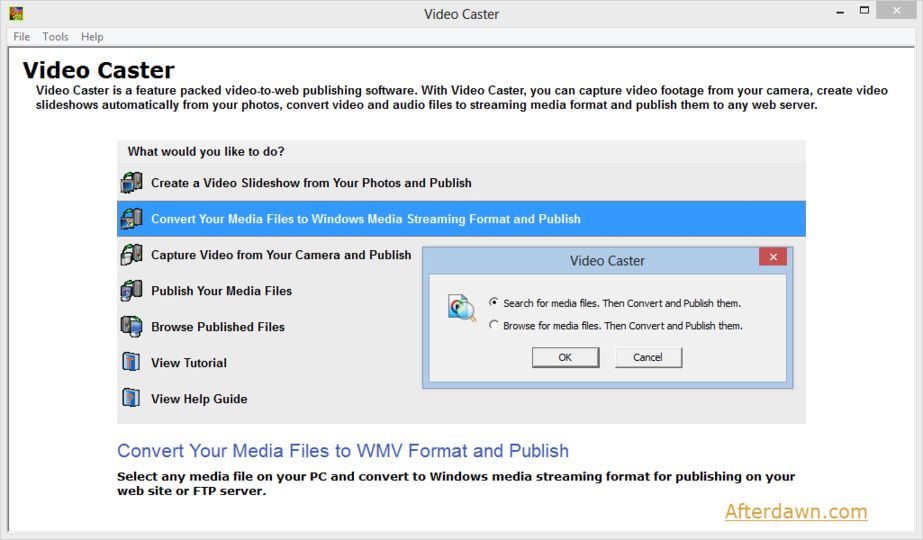Open the Afterdawn.com link

coord(796,512)
